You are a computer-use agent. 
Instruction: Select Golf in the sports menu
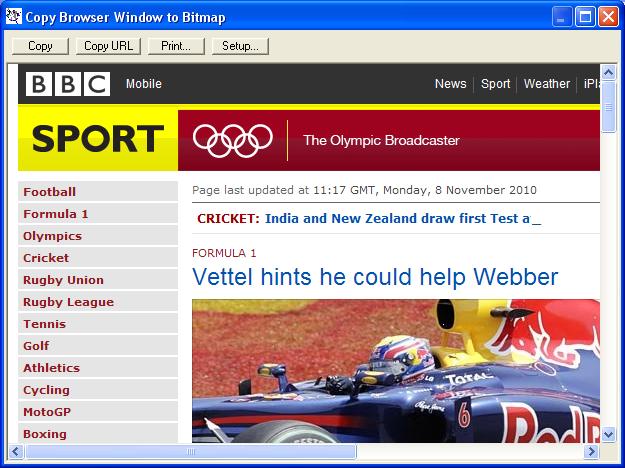[x=98, y=346]
